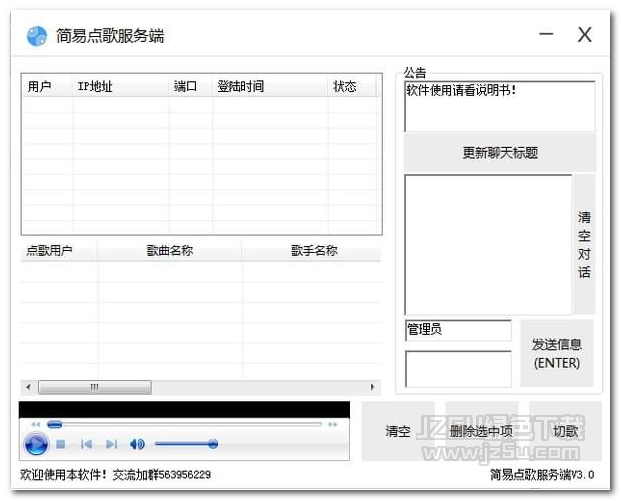Click the announcement text box

pos(500,106)
